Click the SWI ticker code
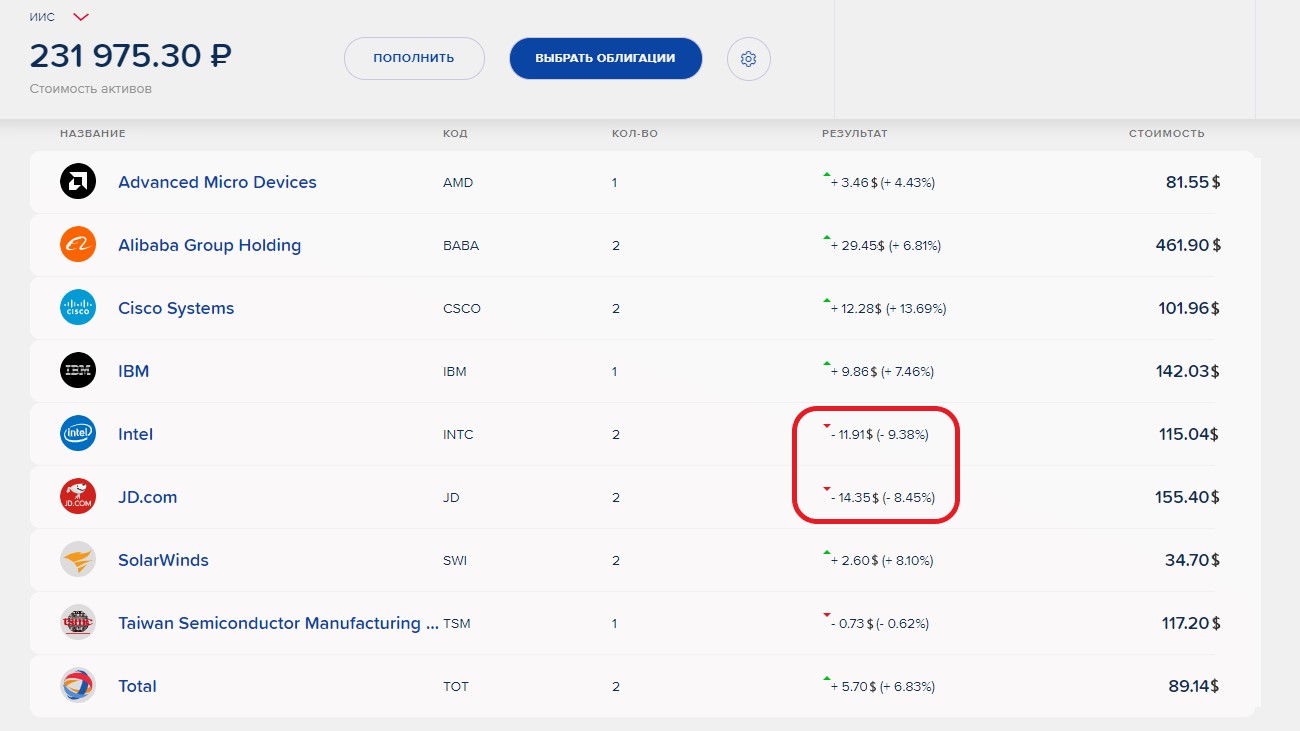Viewport: 1300px width, 731px height. pos(455,561)
